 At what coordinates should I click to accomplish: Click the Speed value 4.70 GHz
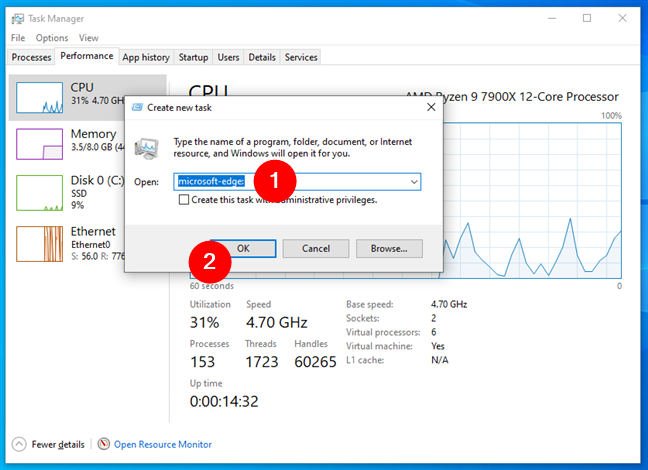276,322
